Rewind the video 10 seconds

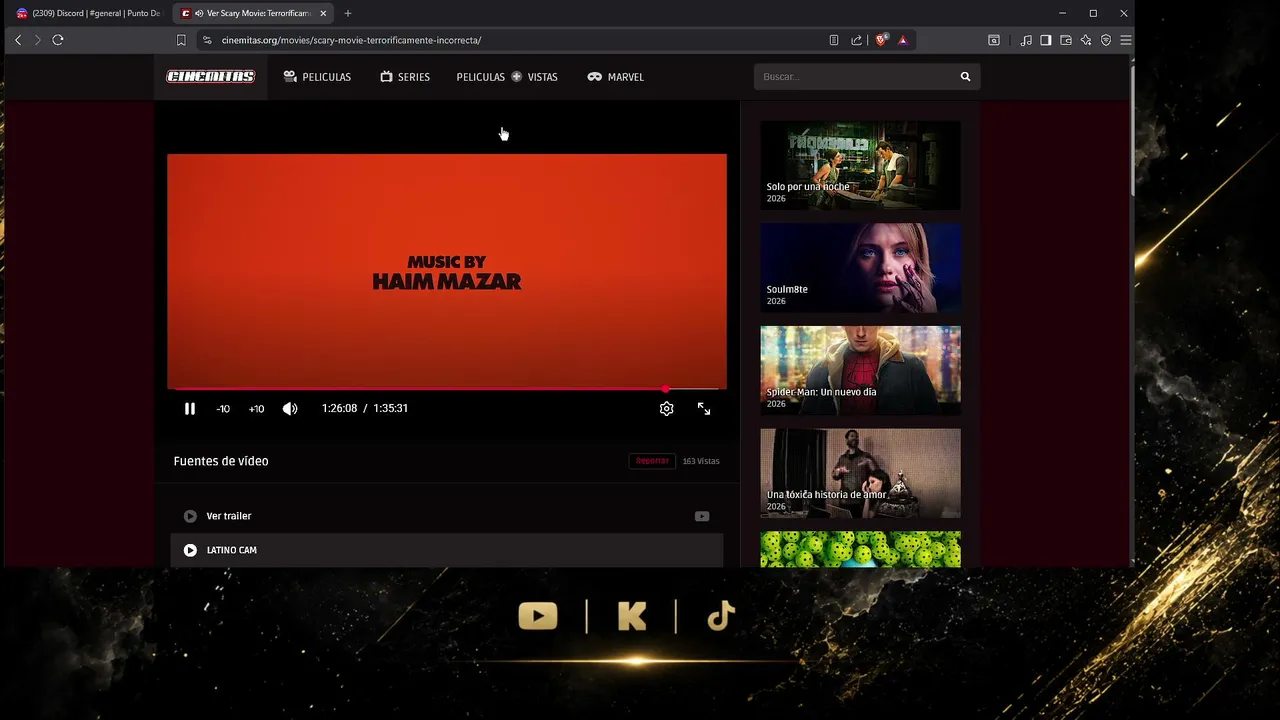tap(223, 408)
